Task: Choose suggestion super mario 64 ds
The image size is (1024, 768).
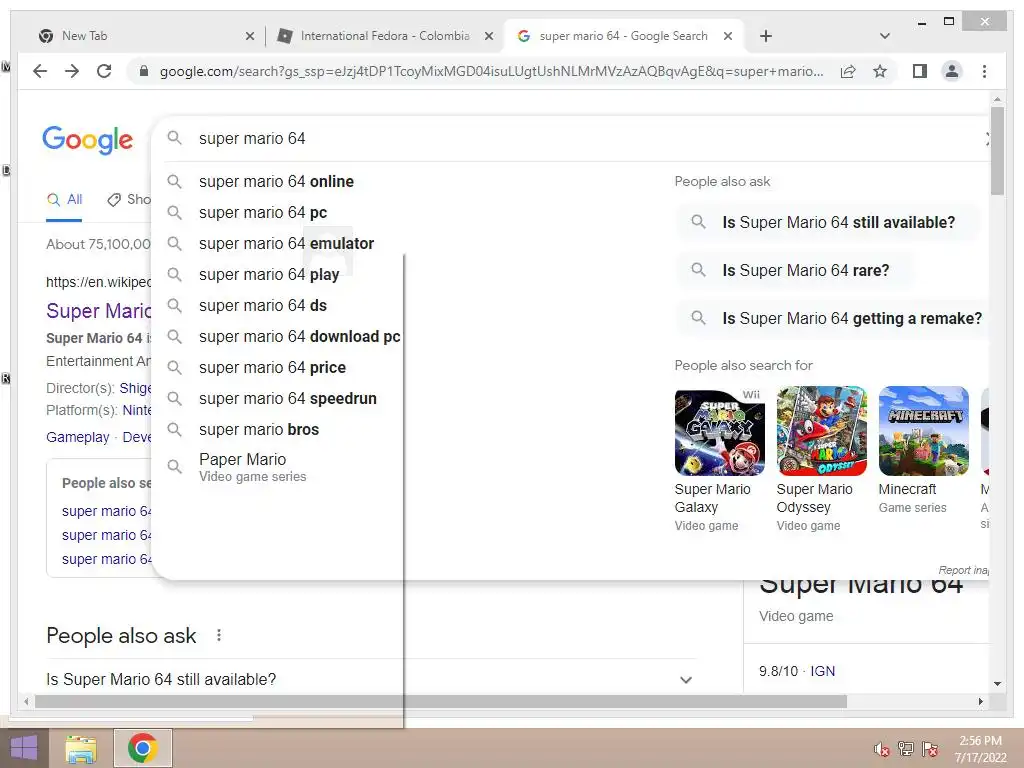Action: pos(263,306)
